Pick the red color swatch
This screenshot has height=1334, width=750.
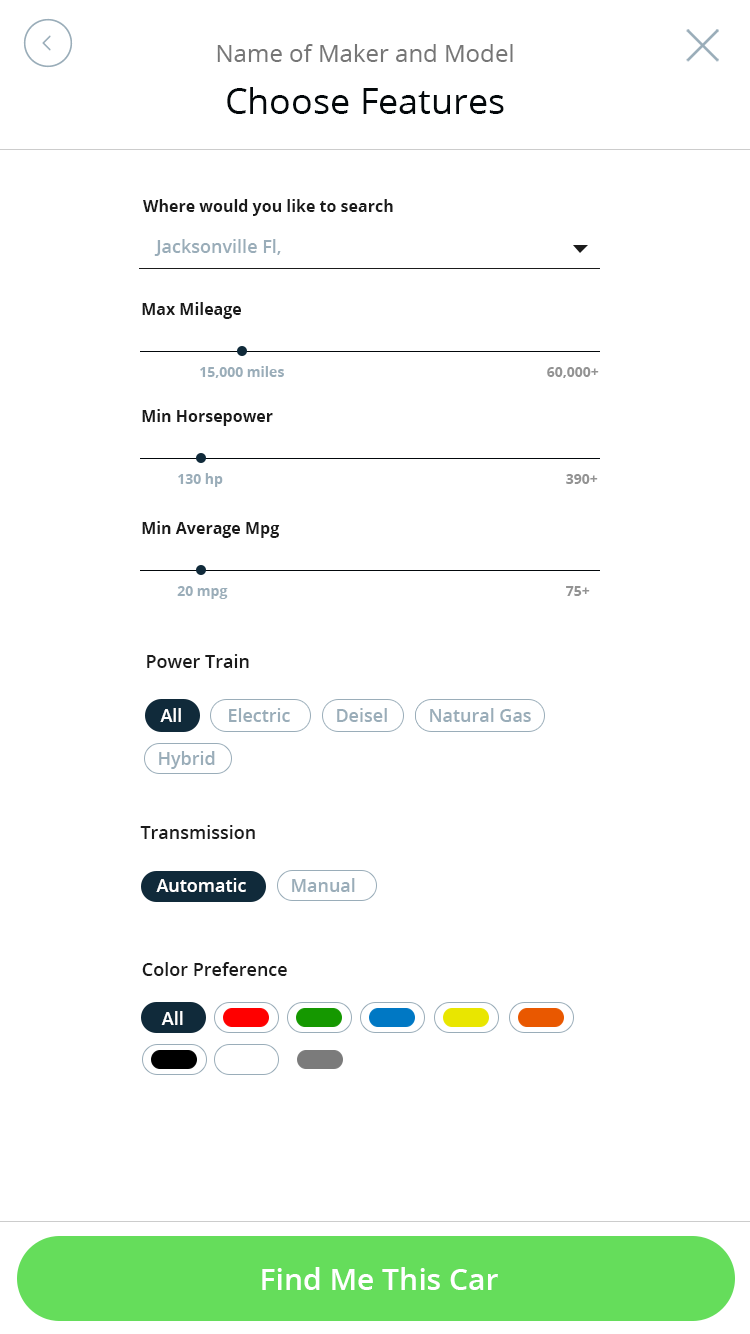[x=246, y=1018]
